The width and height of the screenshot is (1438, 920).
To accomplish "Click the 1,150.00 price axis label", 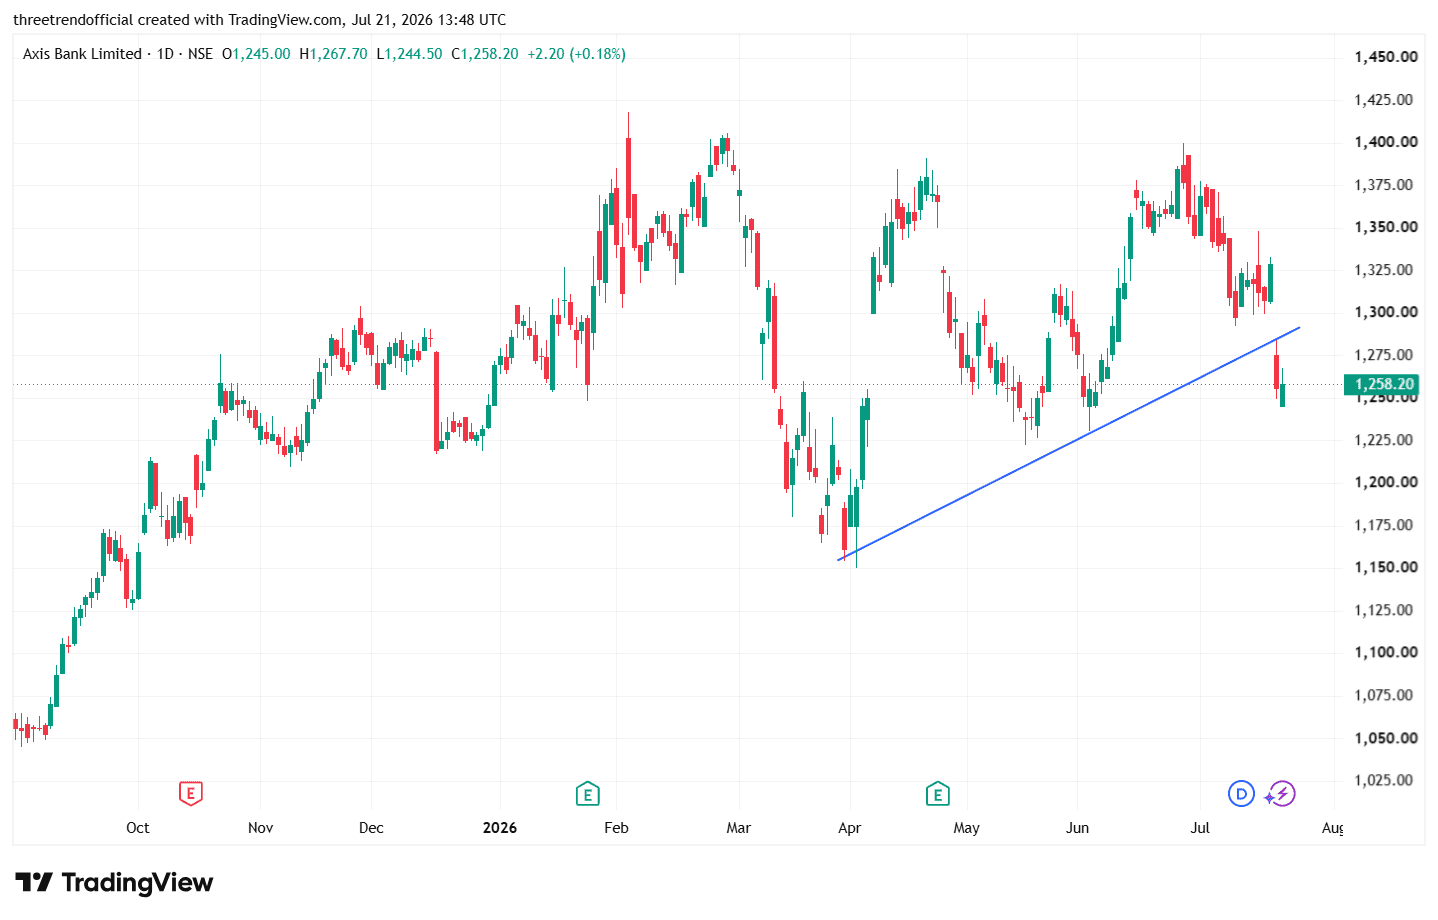I will (1385, 567).
